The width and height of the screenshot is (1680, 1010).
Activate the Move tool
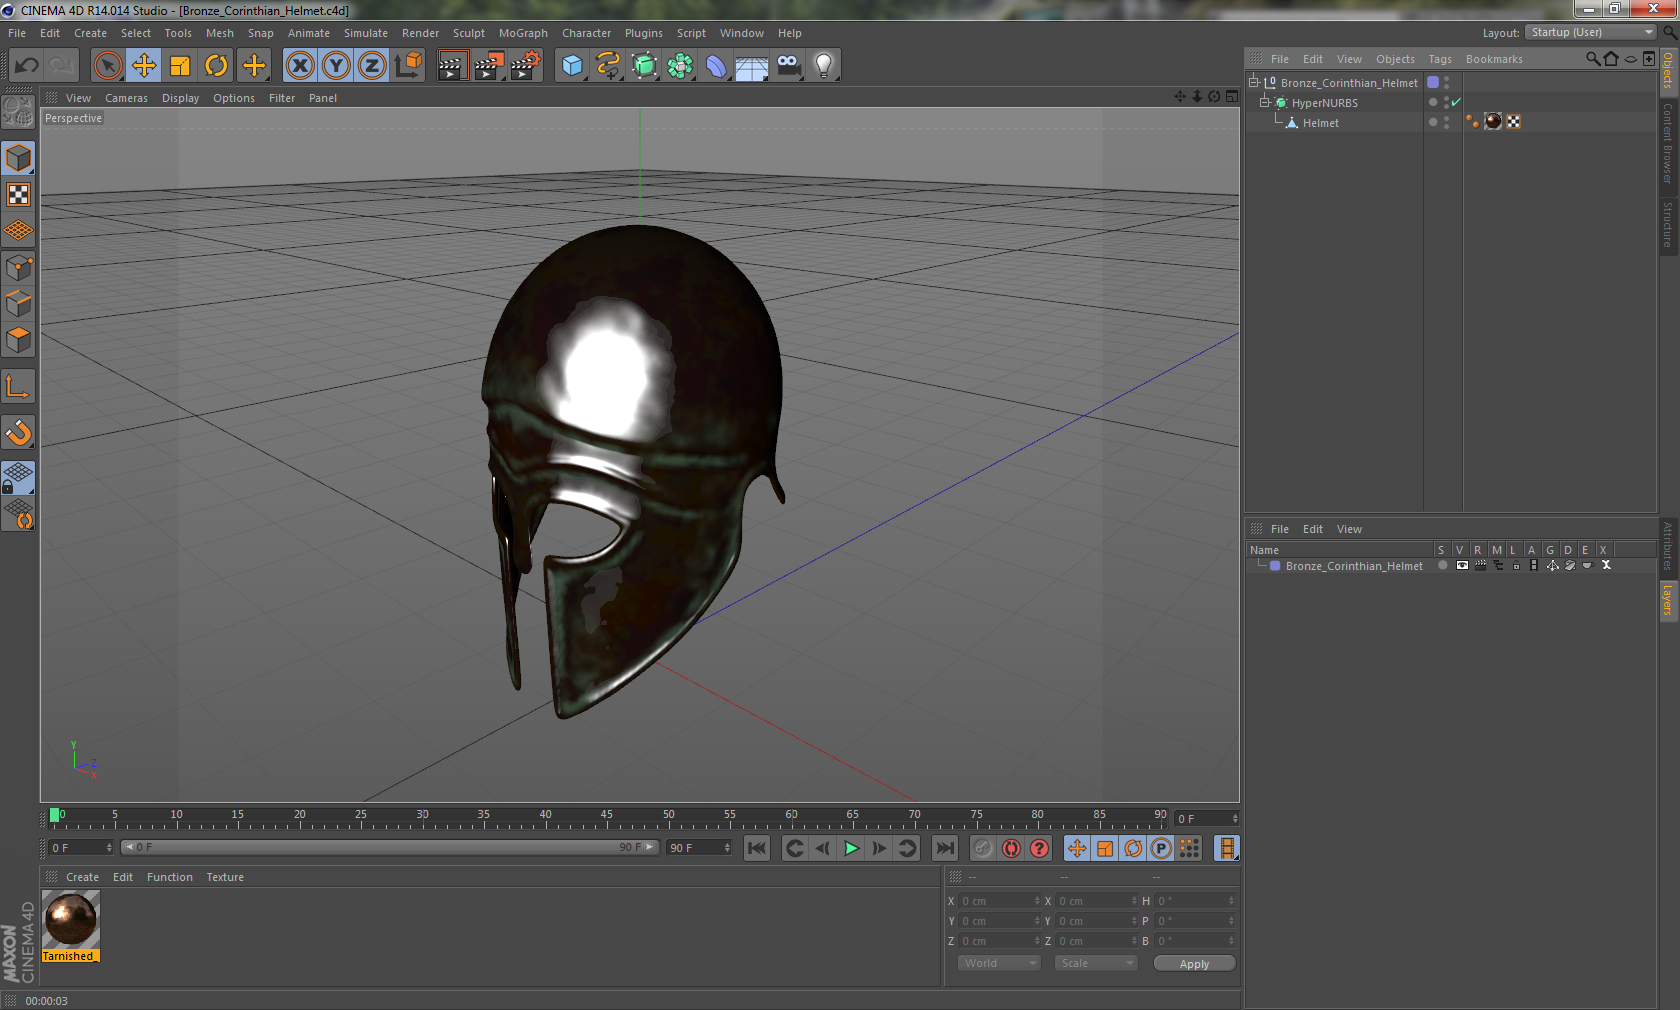[x=144, y=66]
